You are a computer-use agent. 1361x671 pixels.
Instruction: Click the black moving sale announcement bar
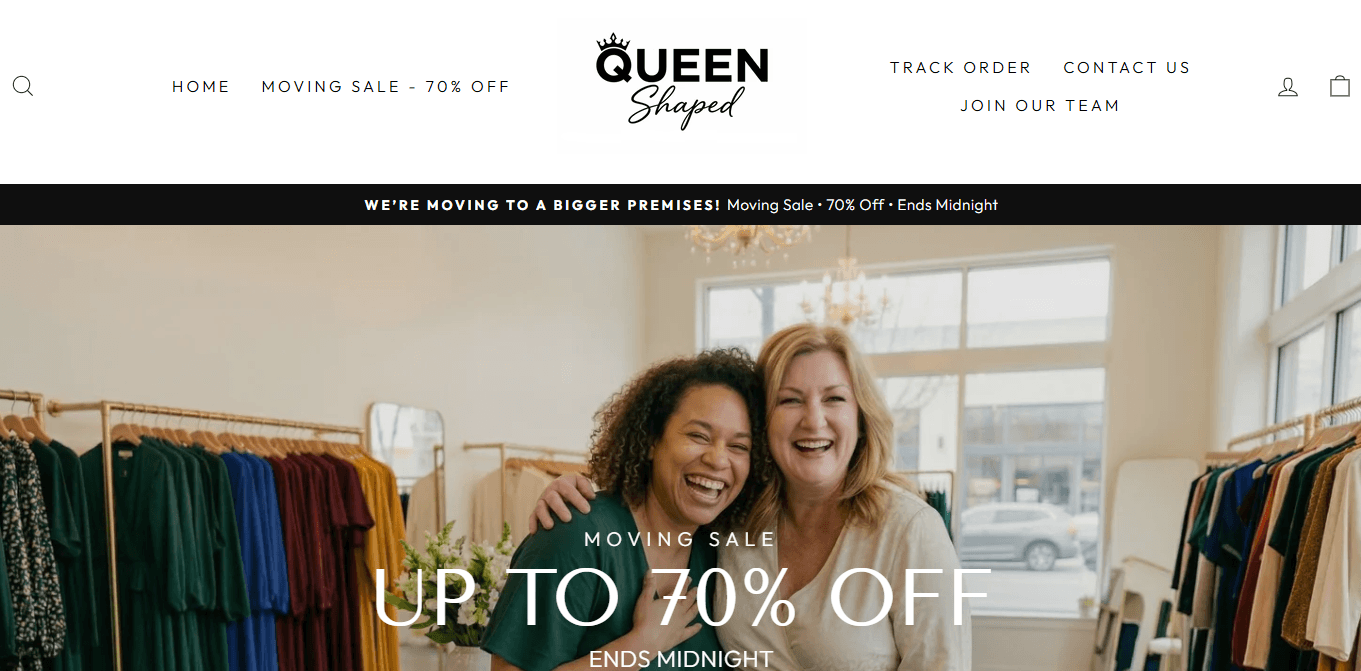(680, 204)
